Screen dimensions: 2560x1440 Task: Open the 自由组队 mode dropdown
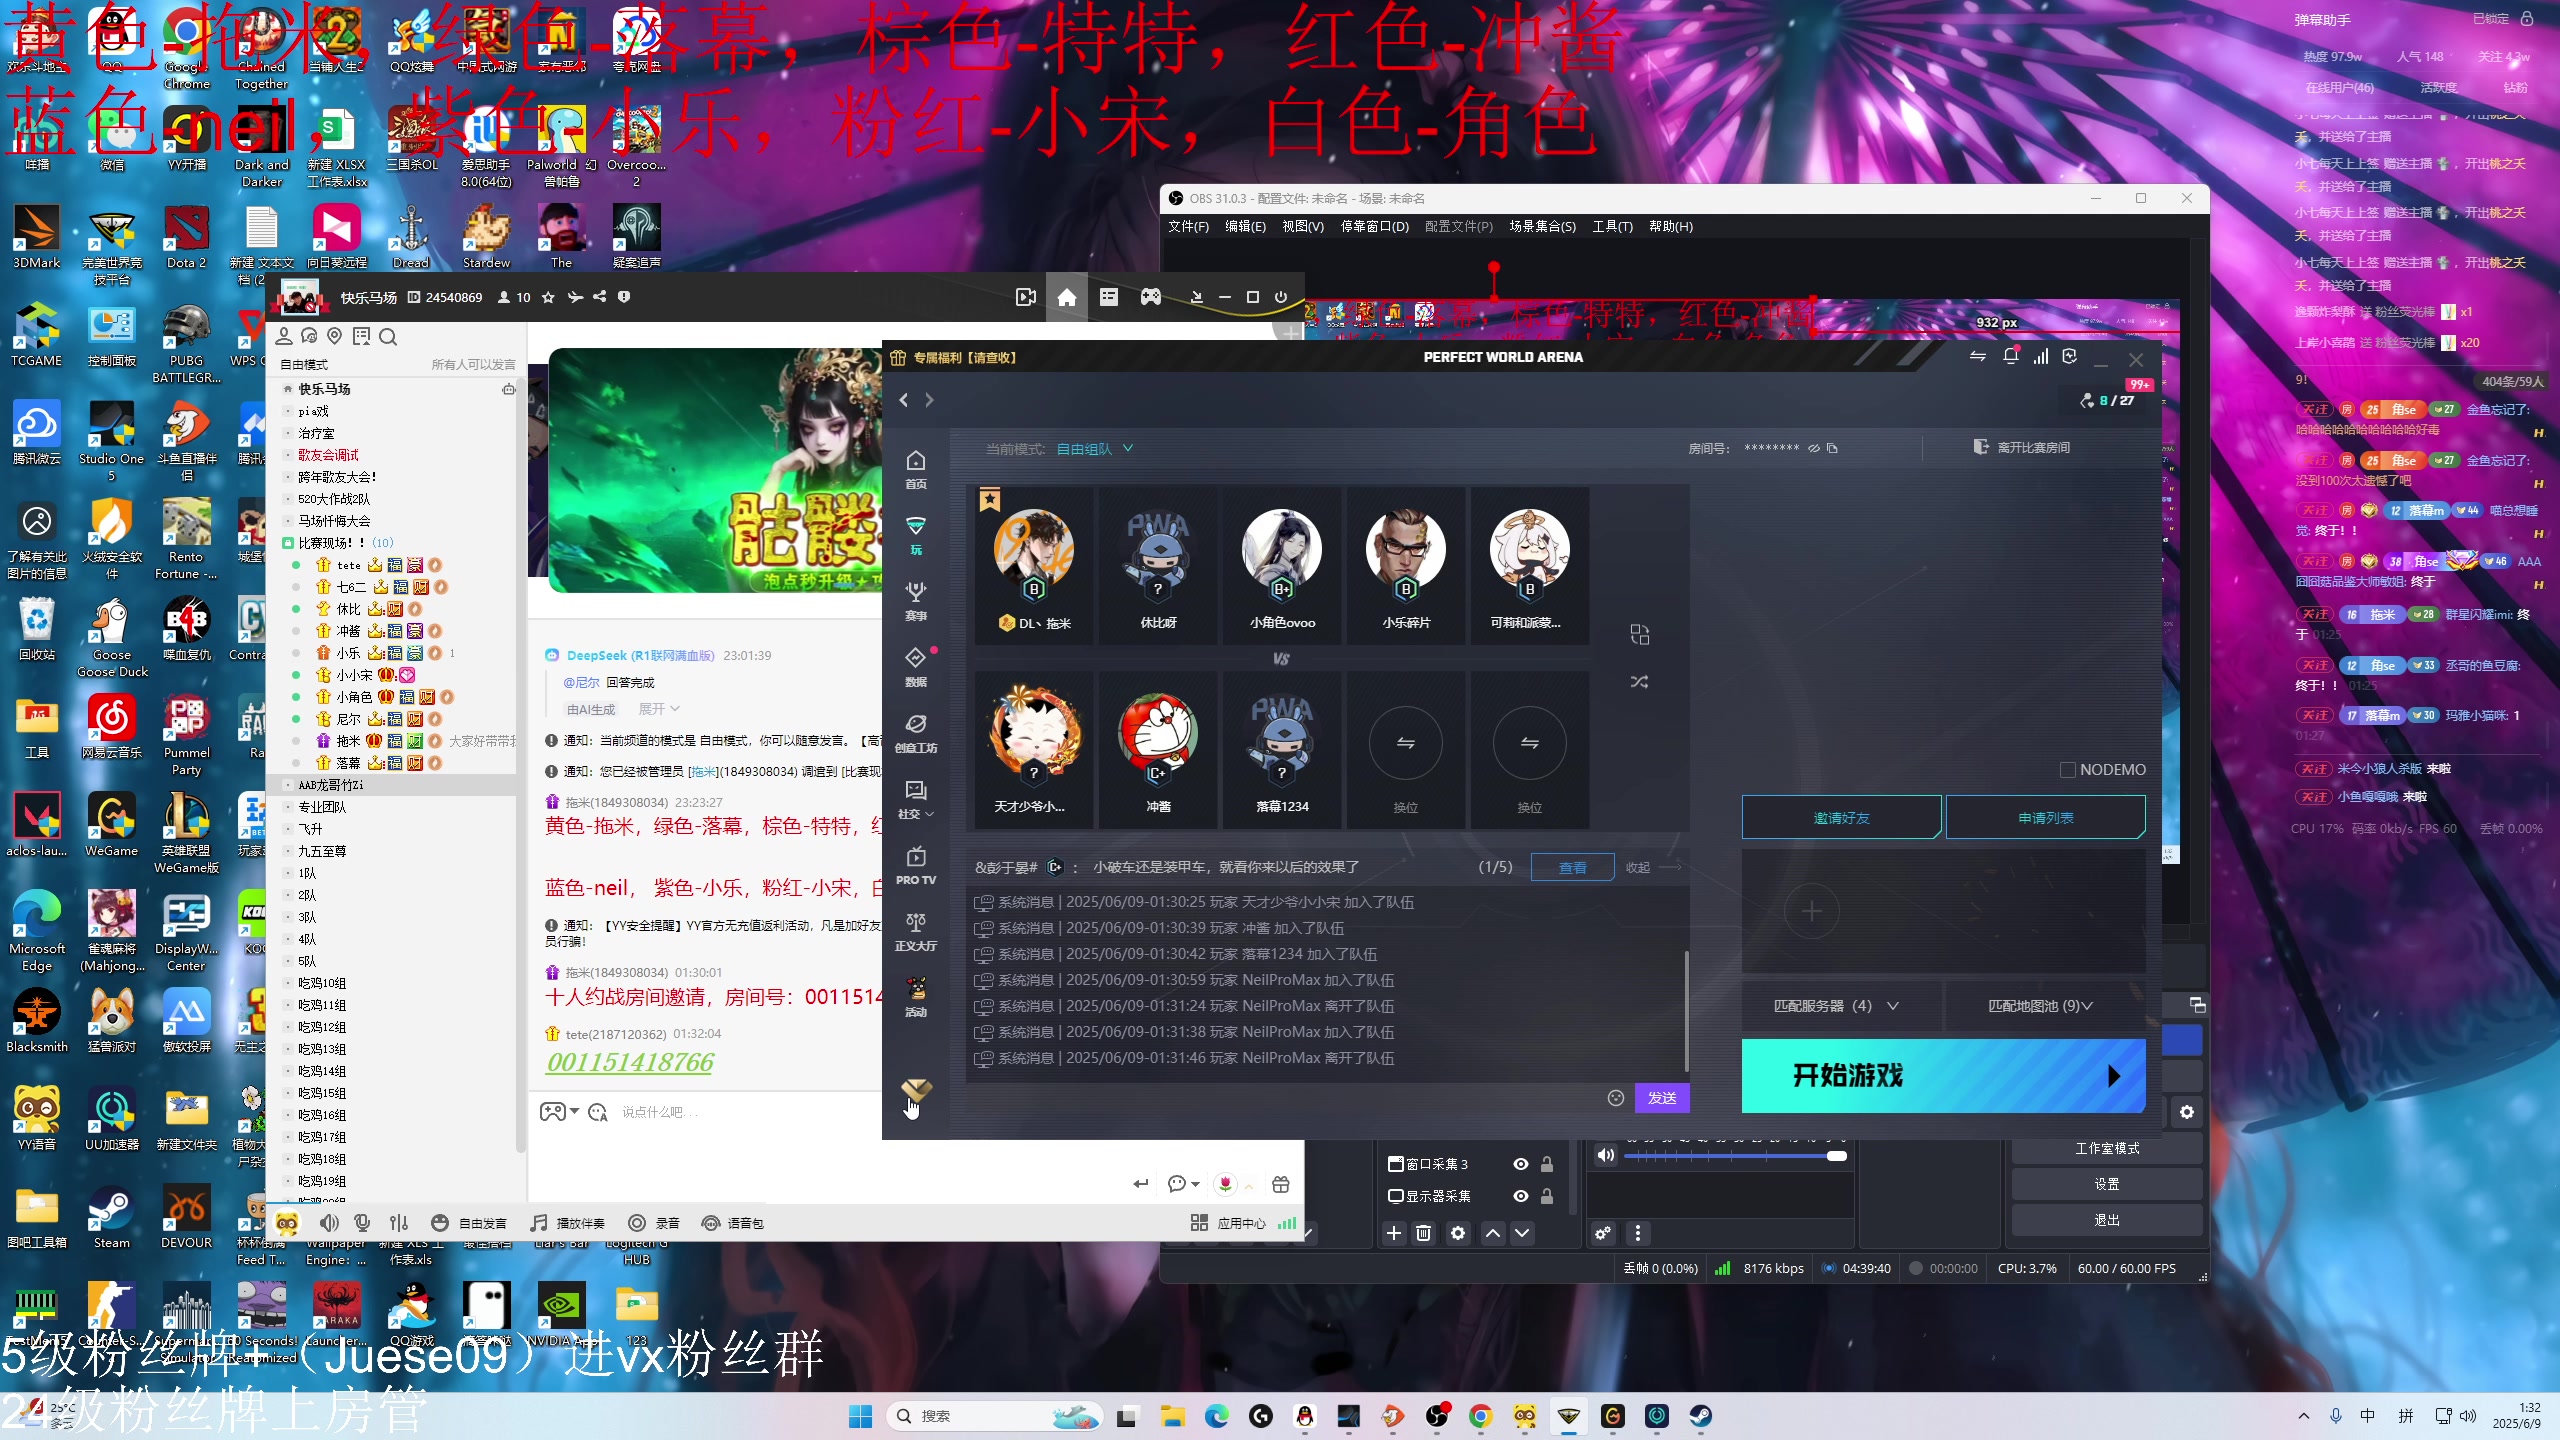click(1095, 449)
